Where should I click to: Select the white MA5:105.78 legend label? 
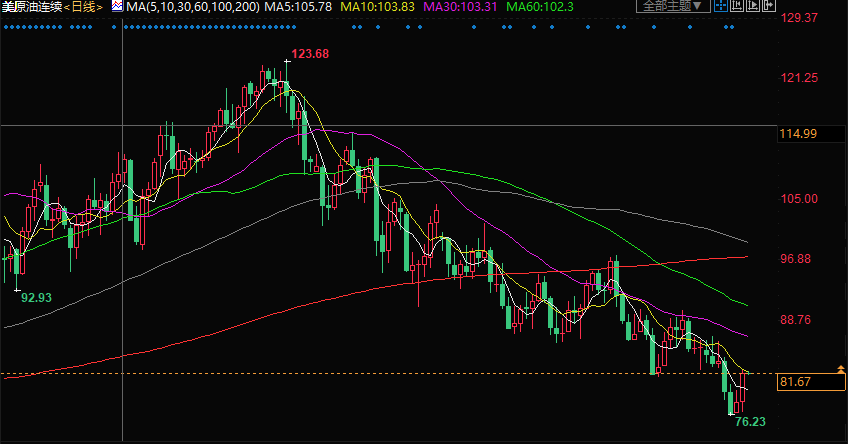click(299, 7)
